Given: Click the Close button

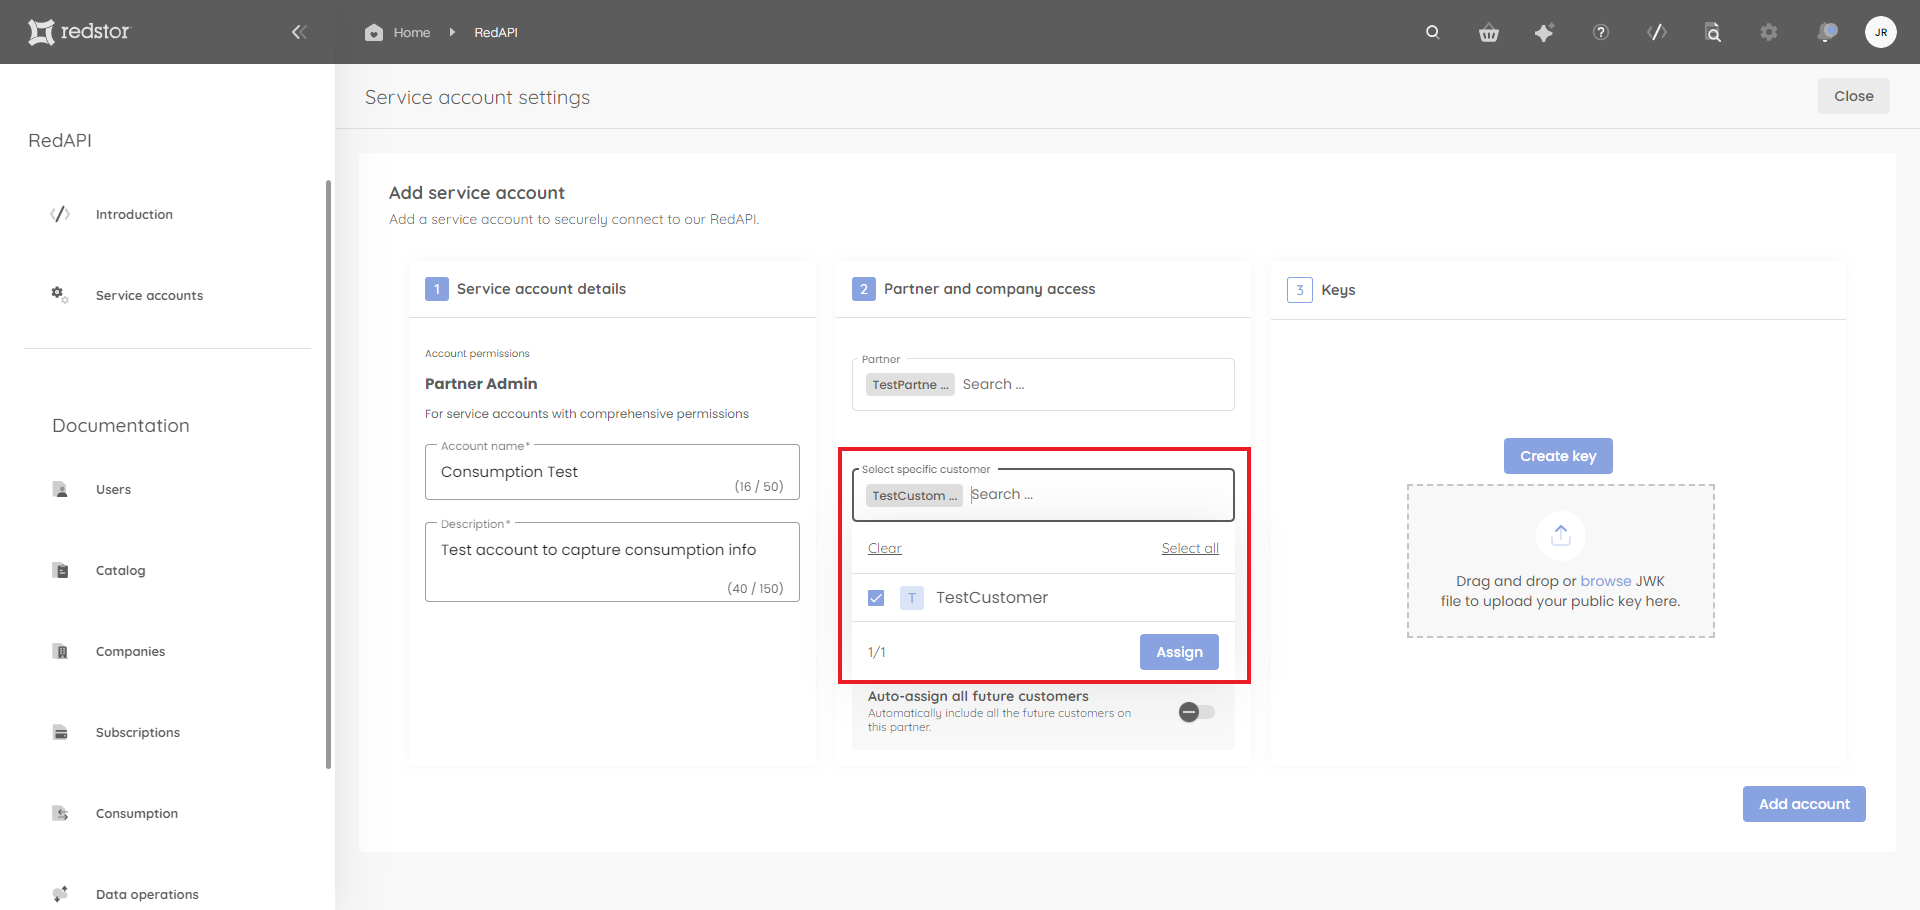Looking at the screenshot, I should tap(1853, 96).
